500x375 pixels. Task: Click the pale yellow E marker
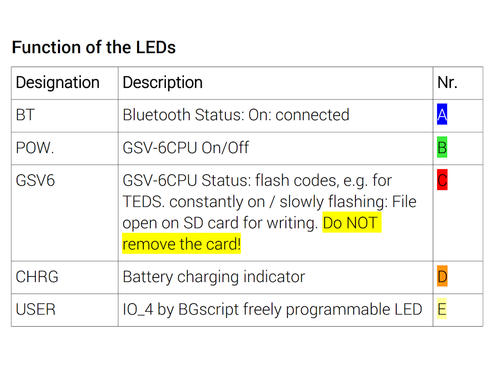(442, 309)
